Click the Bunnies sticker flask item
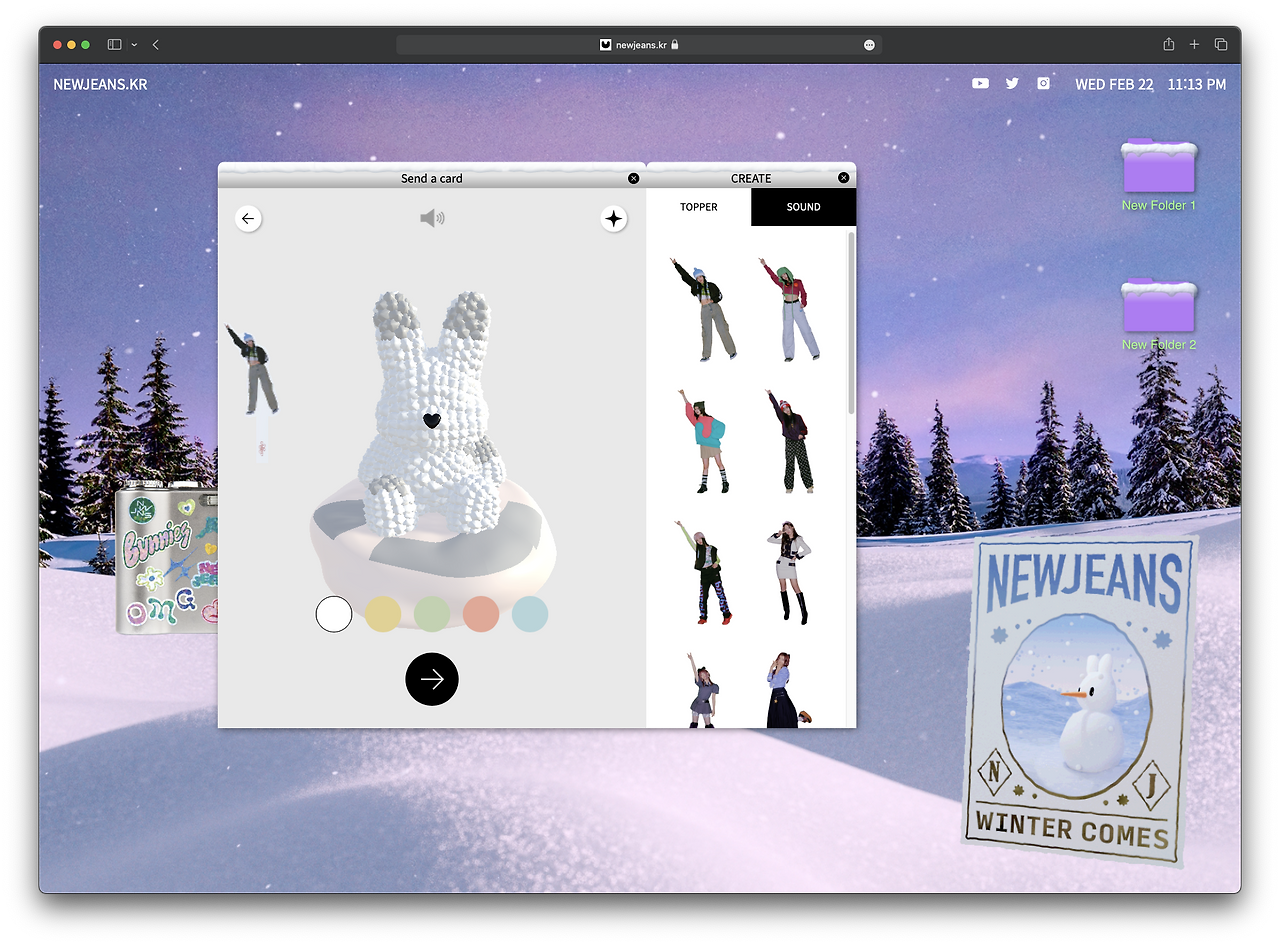 (166, 561)
